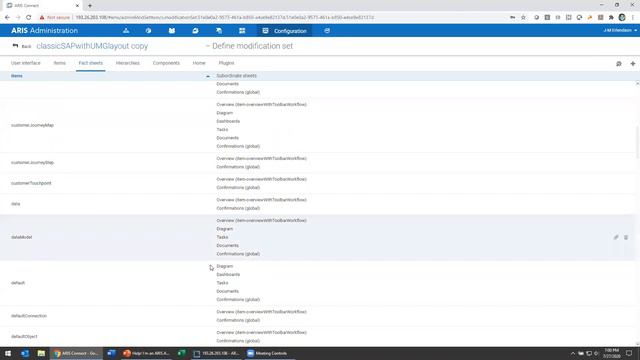Edit the dataModel row with pencil icon
640x360 pixels.
tap(616, 237)
